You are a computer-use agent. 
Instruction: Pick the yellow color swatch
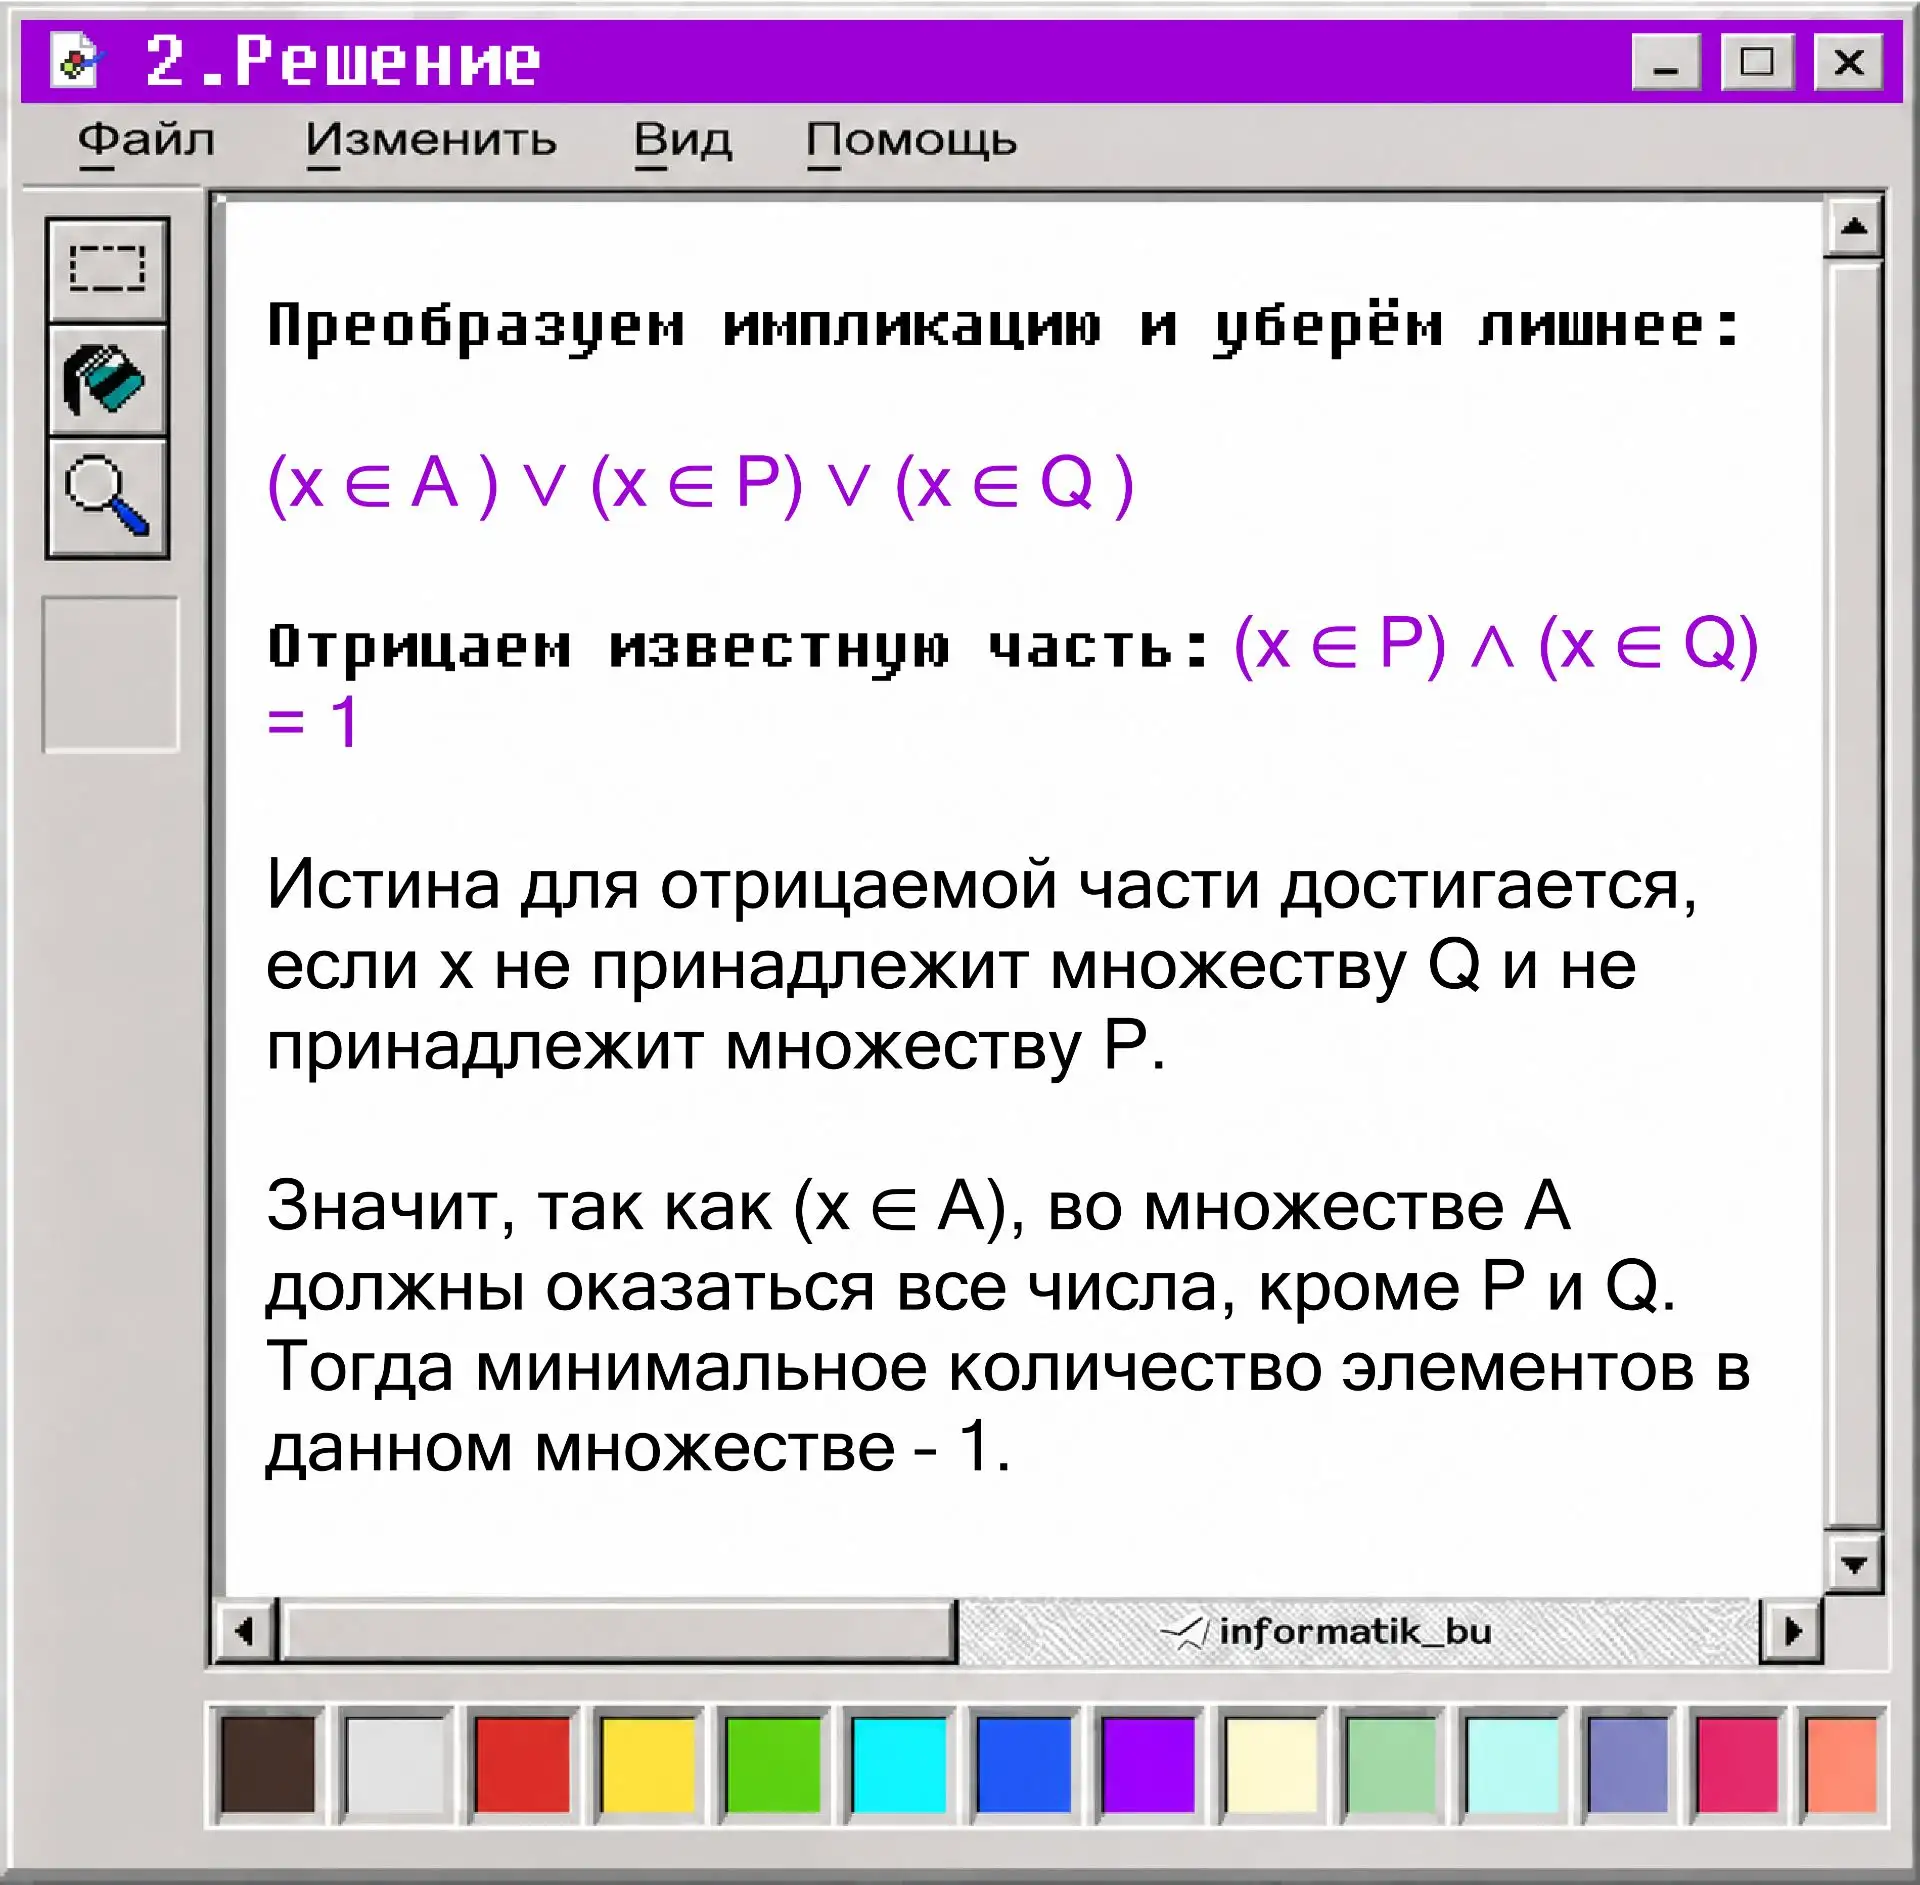[x=647, y=1765]
